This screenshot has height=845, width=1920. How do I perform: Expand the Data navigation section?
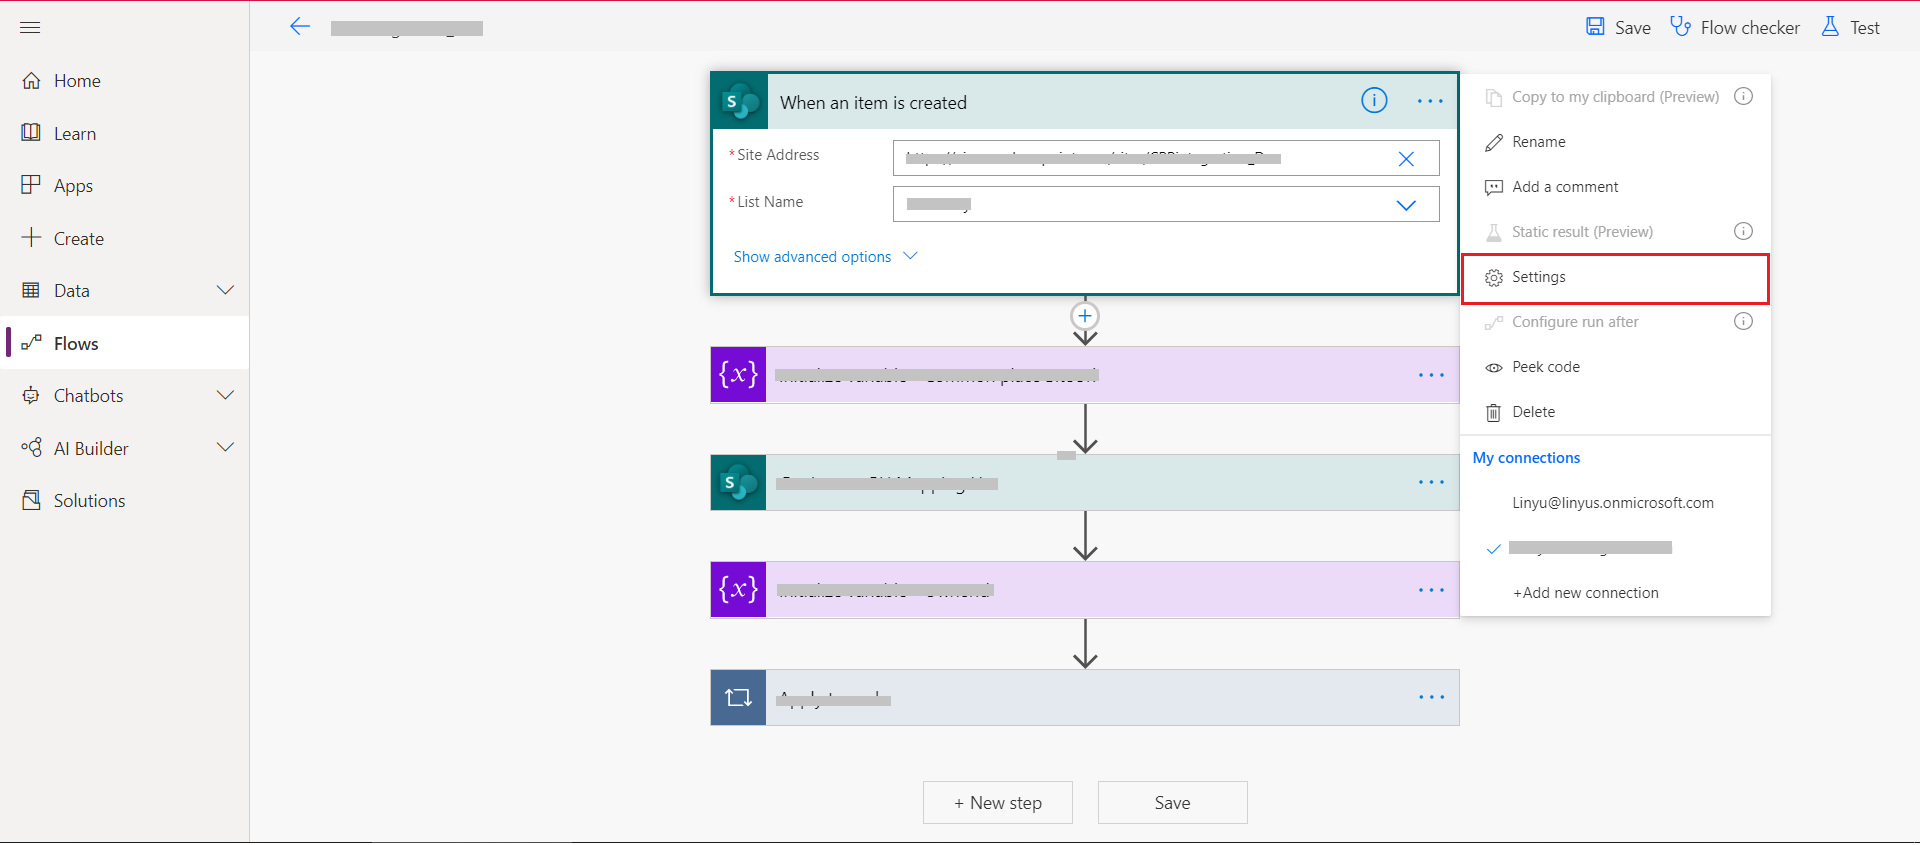pyautogui.click(x=226, y=290)
